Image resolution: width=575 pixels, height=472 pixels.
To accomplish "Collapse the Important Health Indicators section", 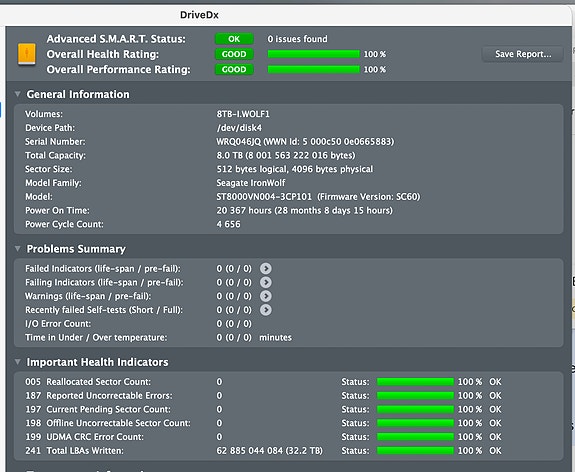I will coord(17,362).
